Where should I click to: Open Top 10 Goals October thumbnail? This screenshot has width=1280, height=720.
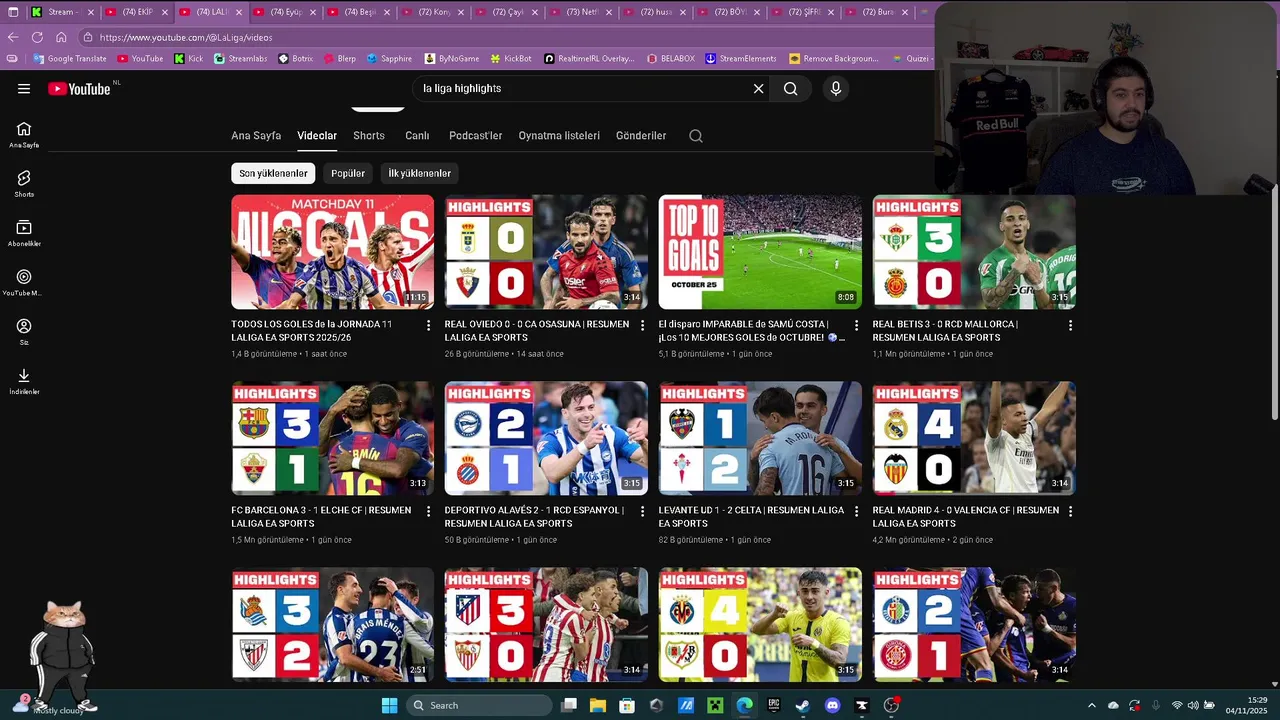tap(760, 252)
